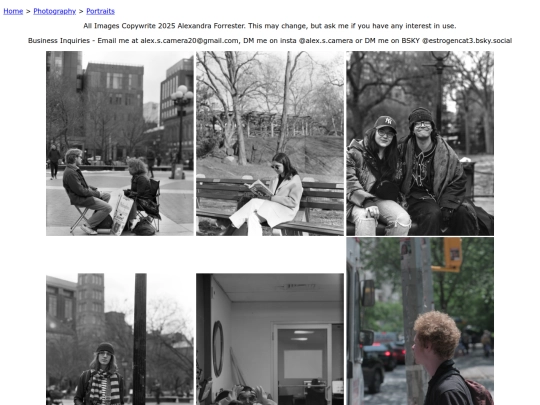Image resolution: width=540 pixels, height=405 pixels.
Task: Open photo of couple sitting together smiling
Action: (x=420, y=143)
